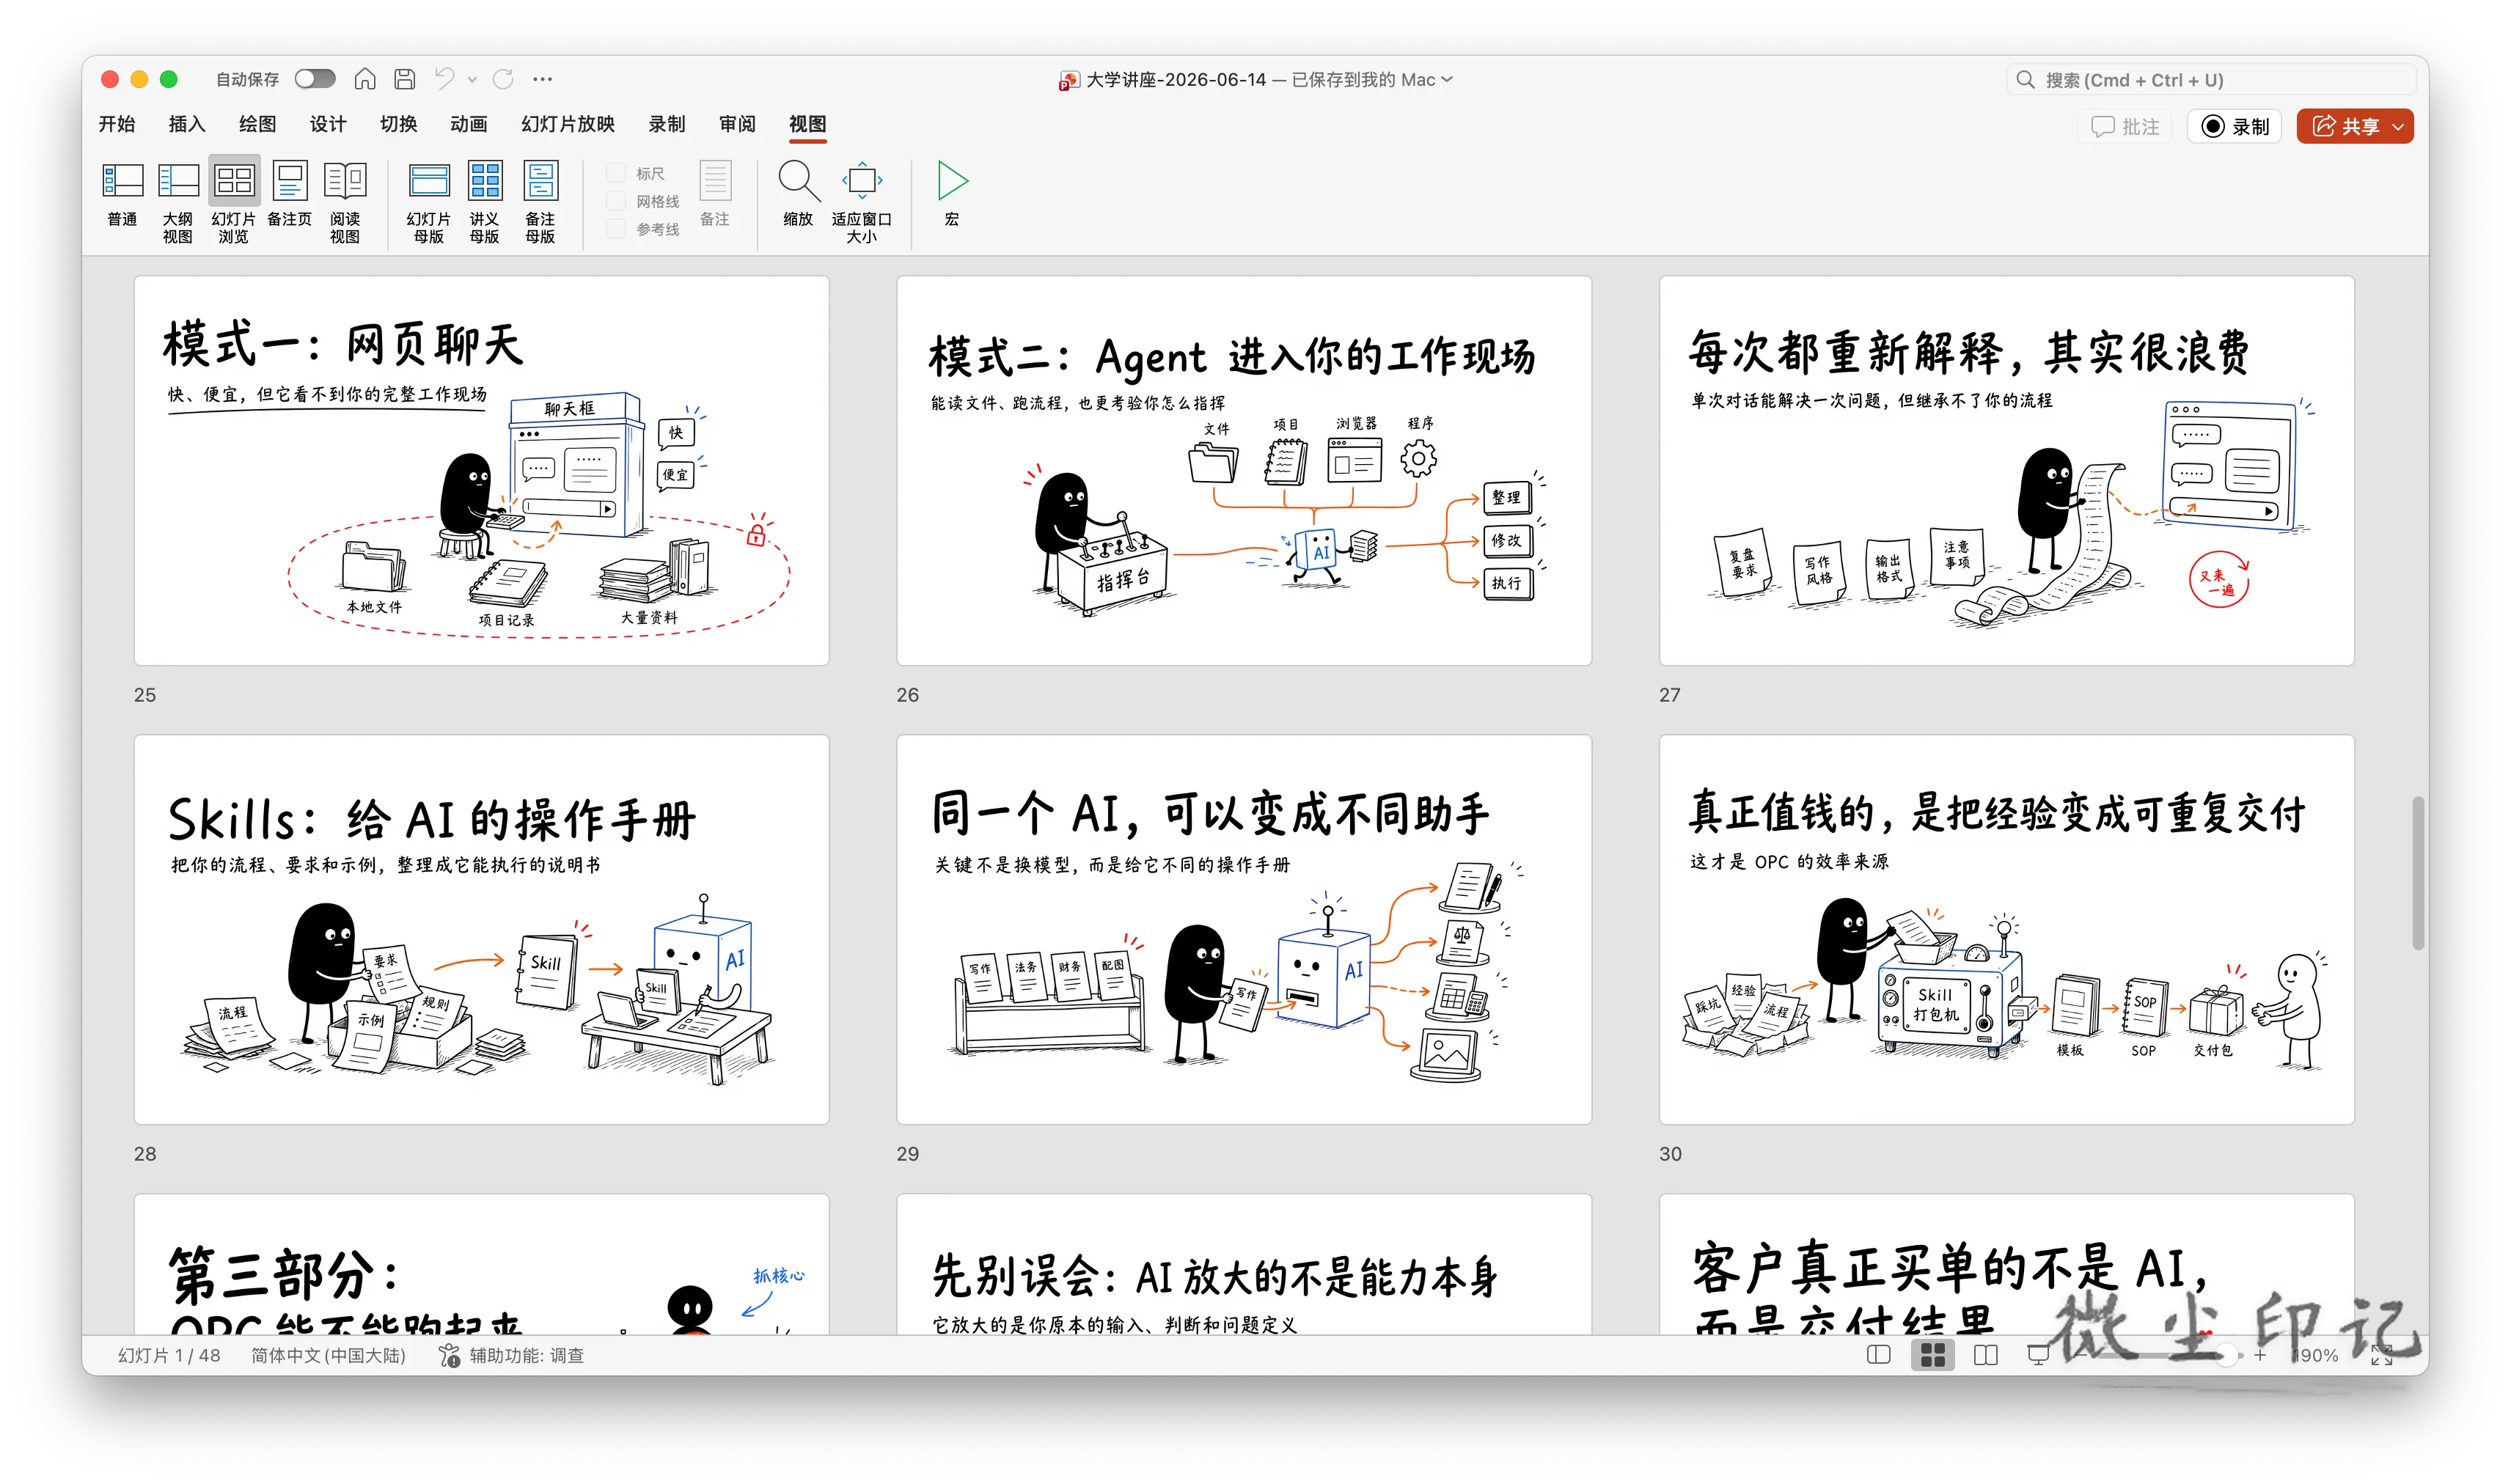Open the 幻灯片放映 Slide Show tab
The width and height of the screenshot is (2511, 1484).
click(x=568, y=124)
